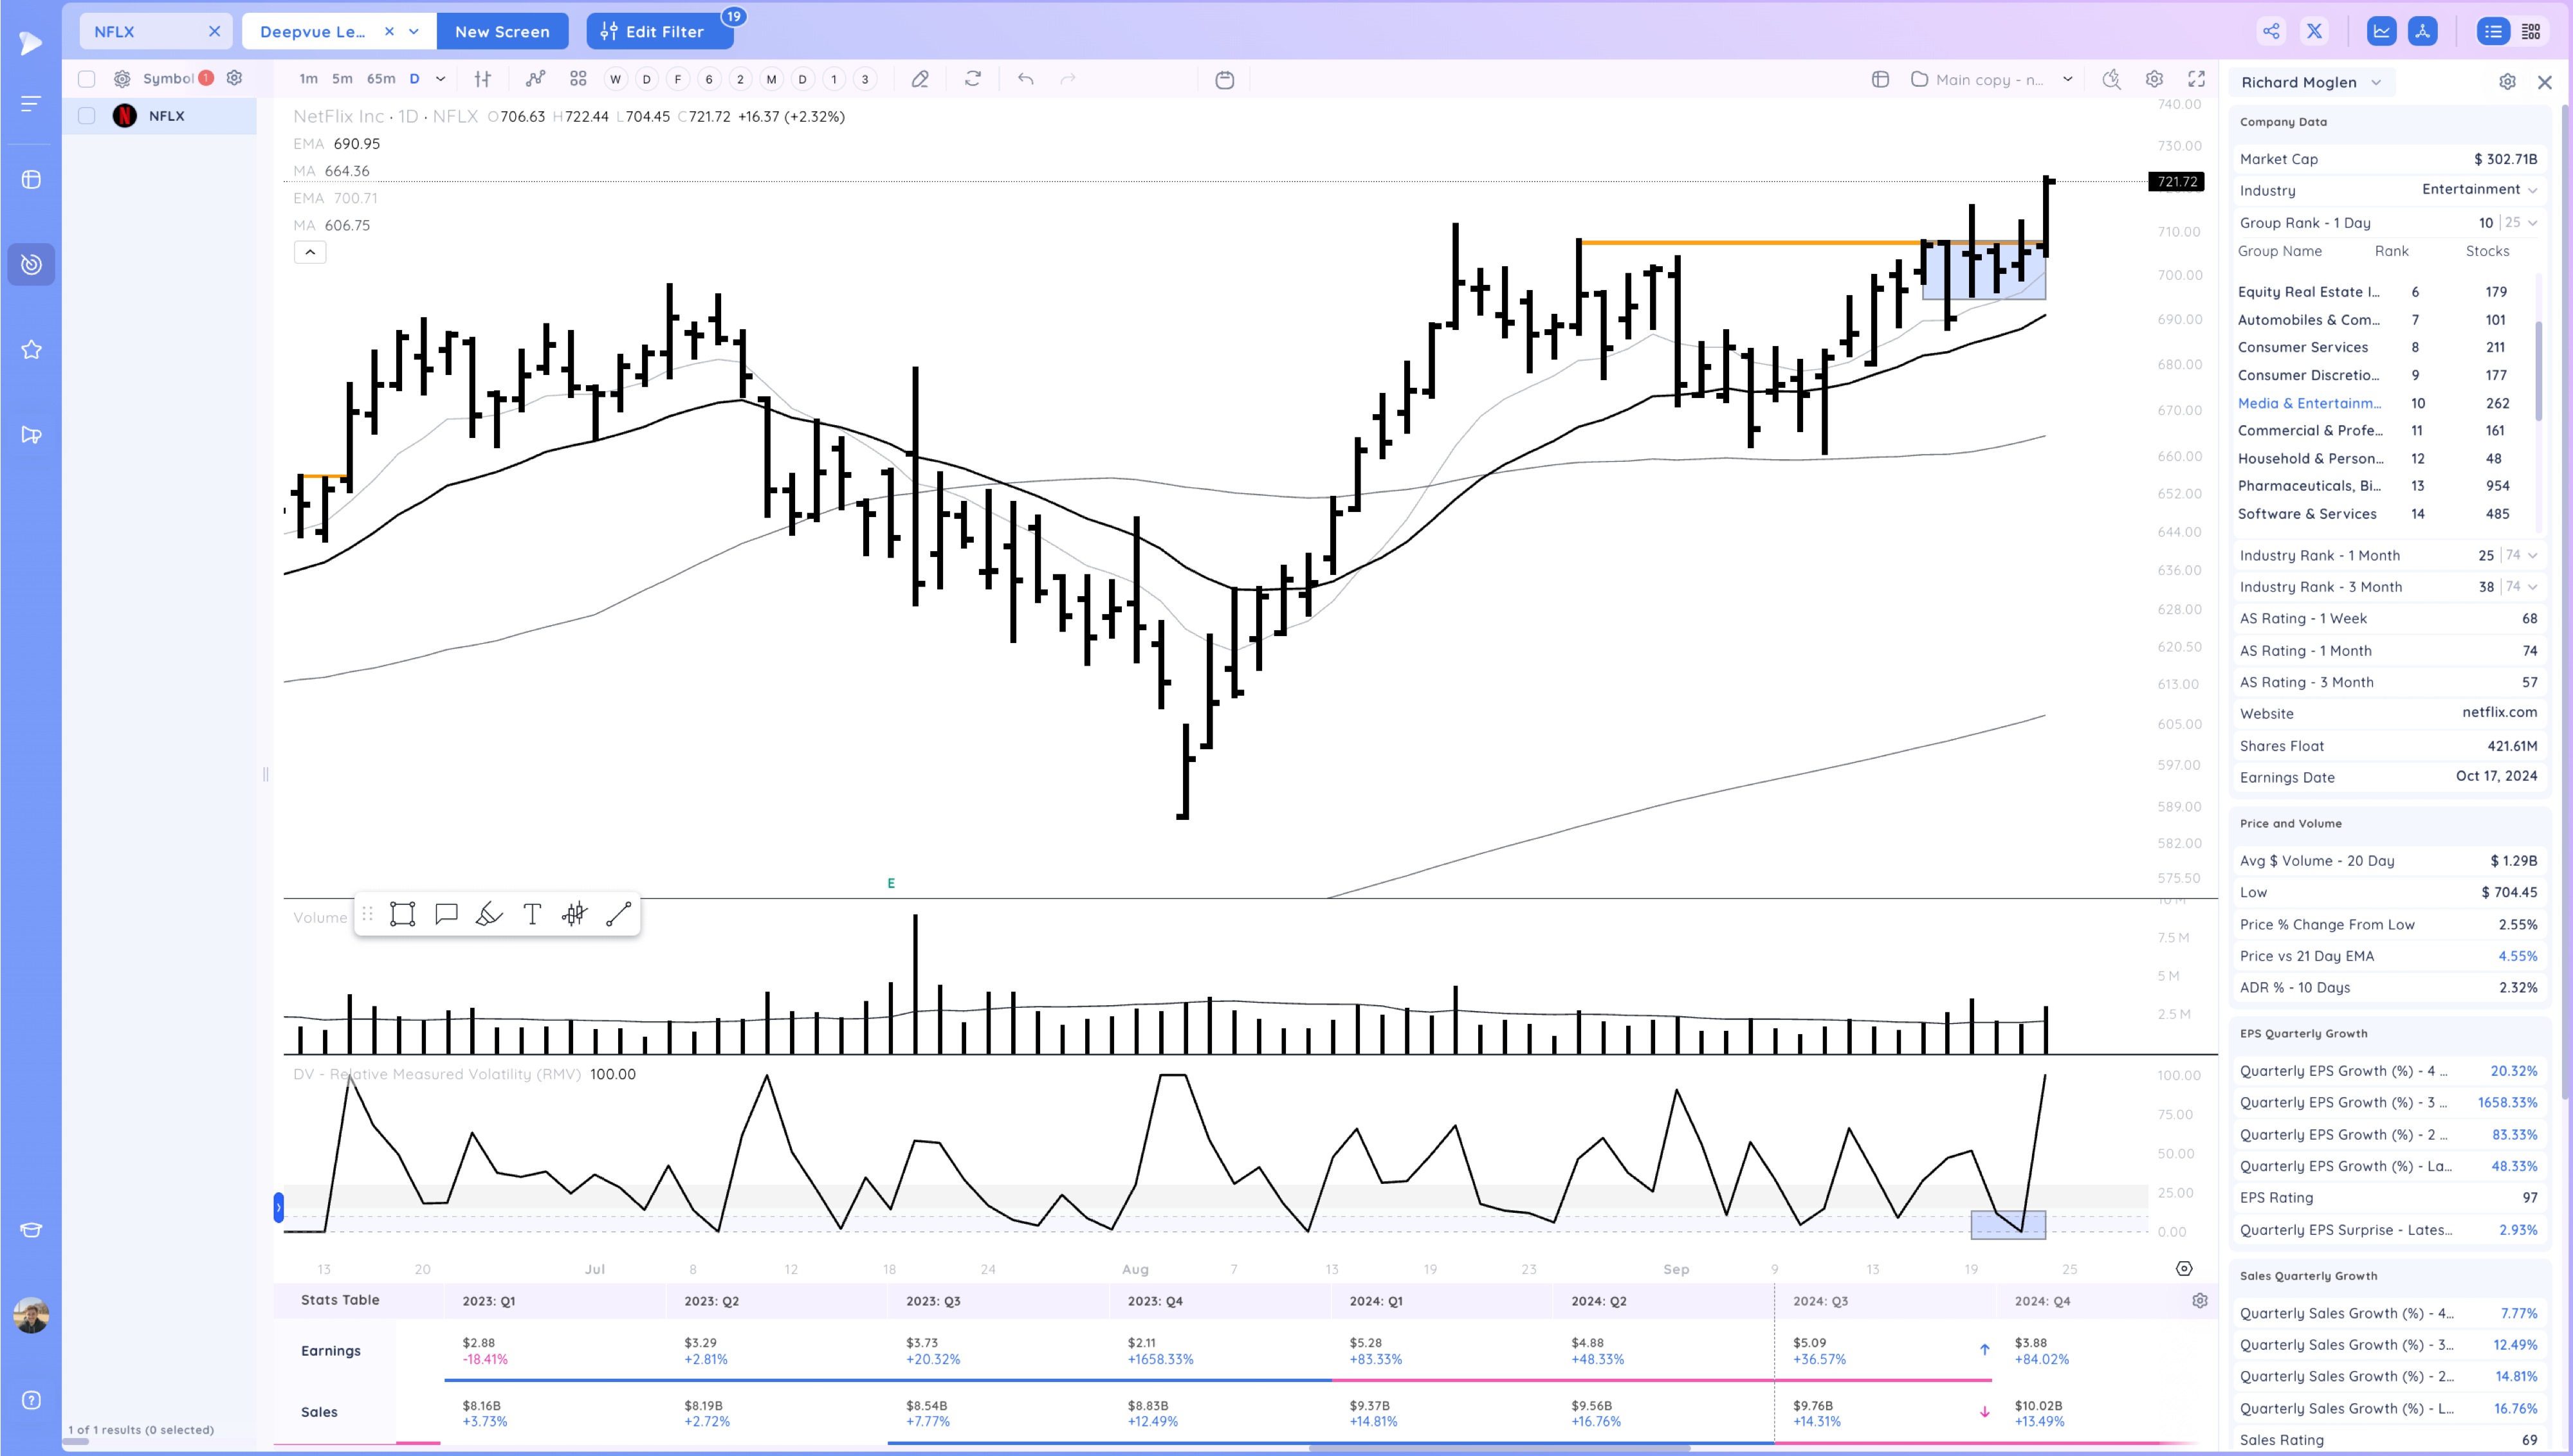Select the rectangle drawing tool
This screenshot has height=1456, width=2573.
point(403,913)
